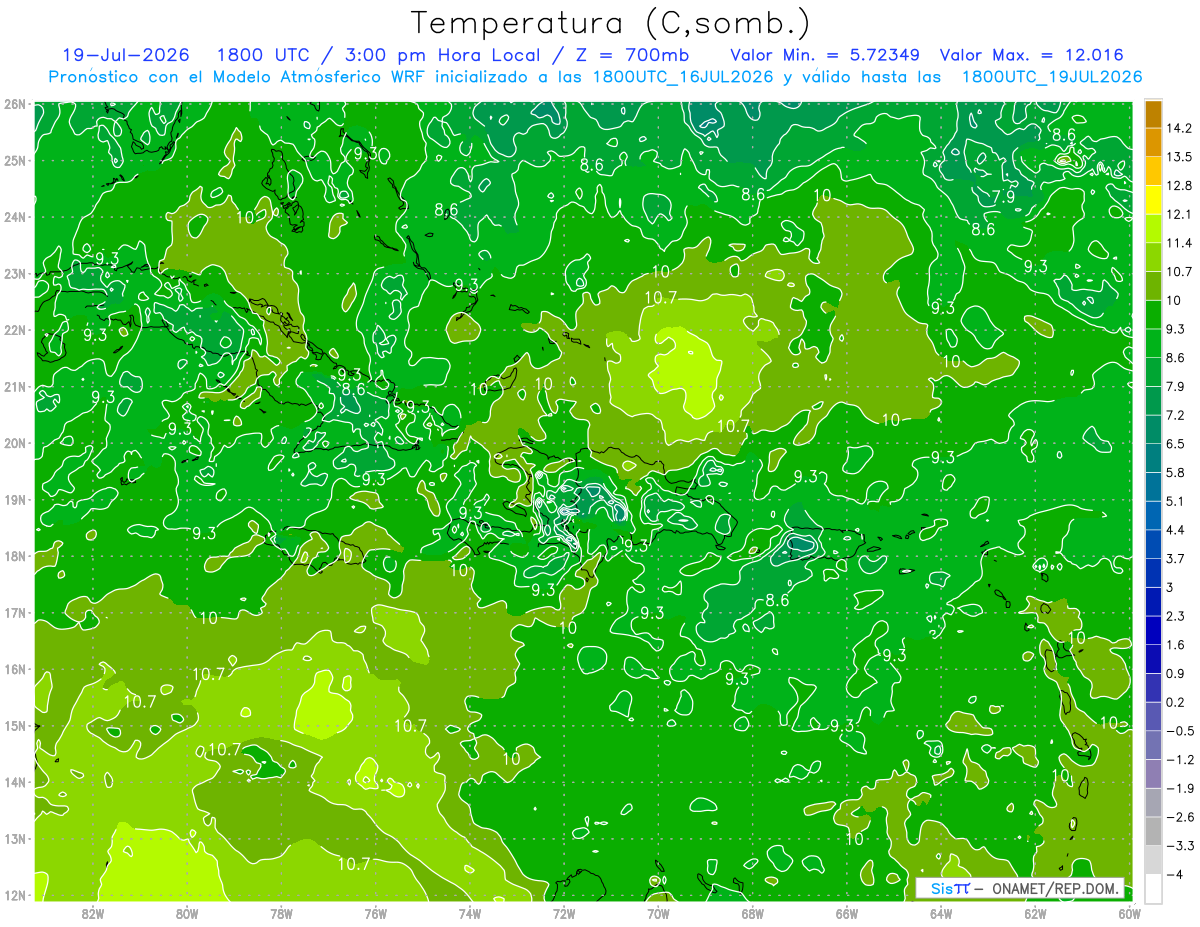Click the orange band at top of color scale
Image resolution: width=1200 pixels, height=927 pixels.
[x=1153, y=114]
